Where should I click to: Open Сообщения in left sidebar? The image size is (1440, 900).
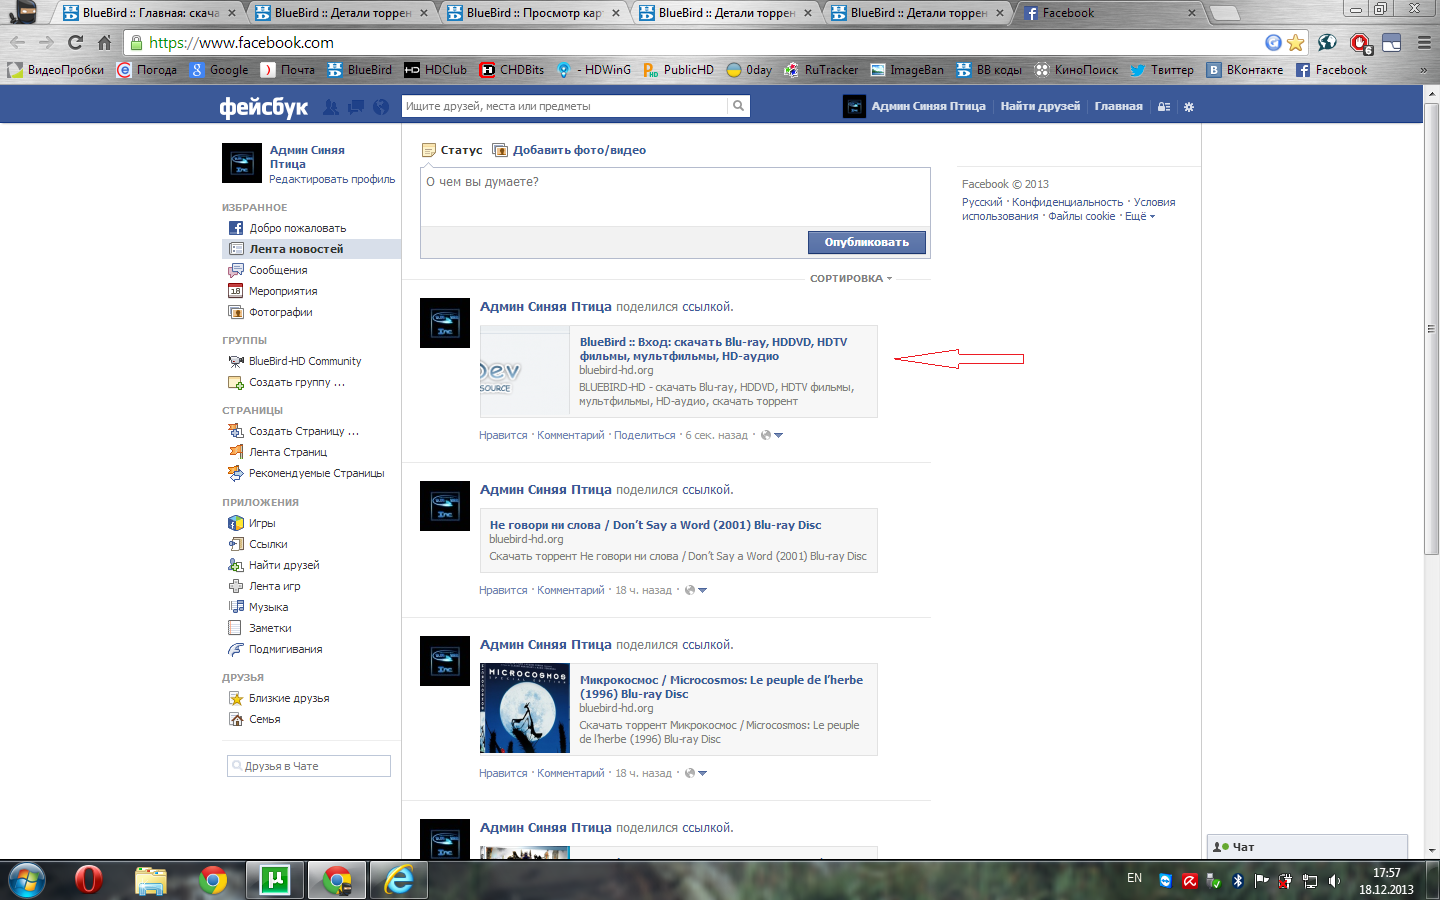278,270
